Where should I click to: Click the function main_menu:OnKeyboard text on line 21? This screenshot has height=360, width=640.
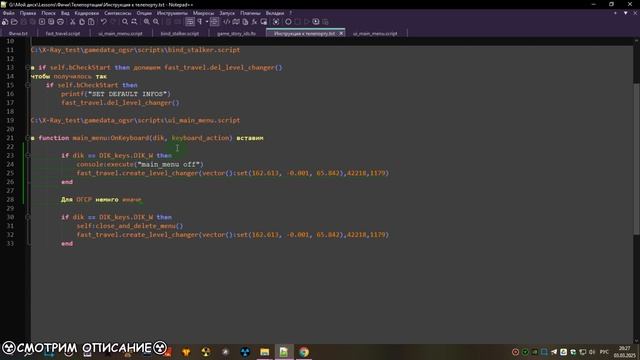pyautogui.click(x=95, y=138)
